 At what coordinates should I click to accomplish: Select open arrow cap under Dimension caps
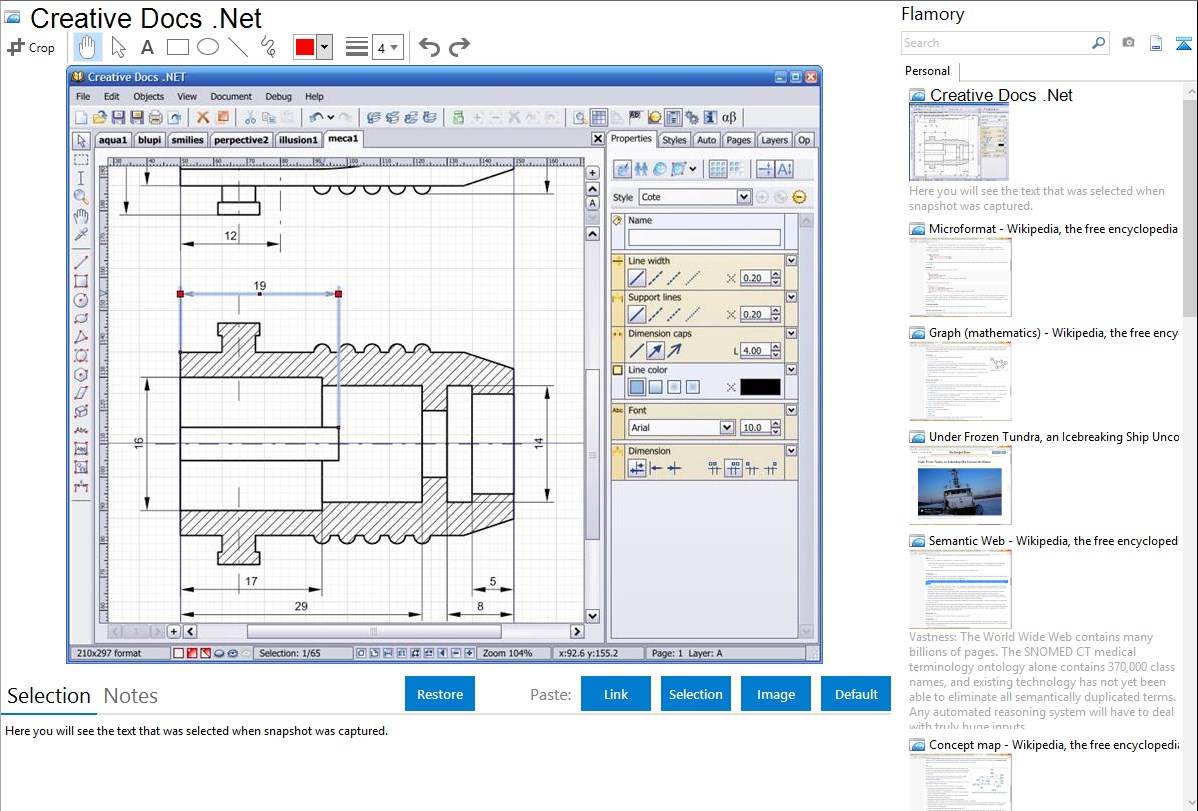674,351
